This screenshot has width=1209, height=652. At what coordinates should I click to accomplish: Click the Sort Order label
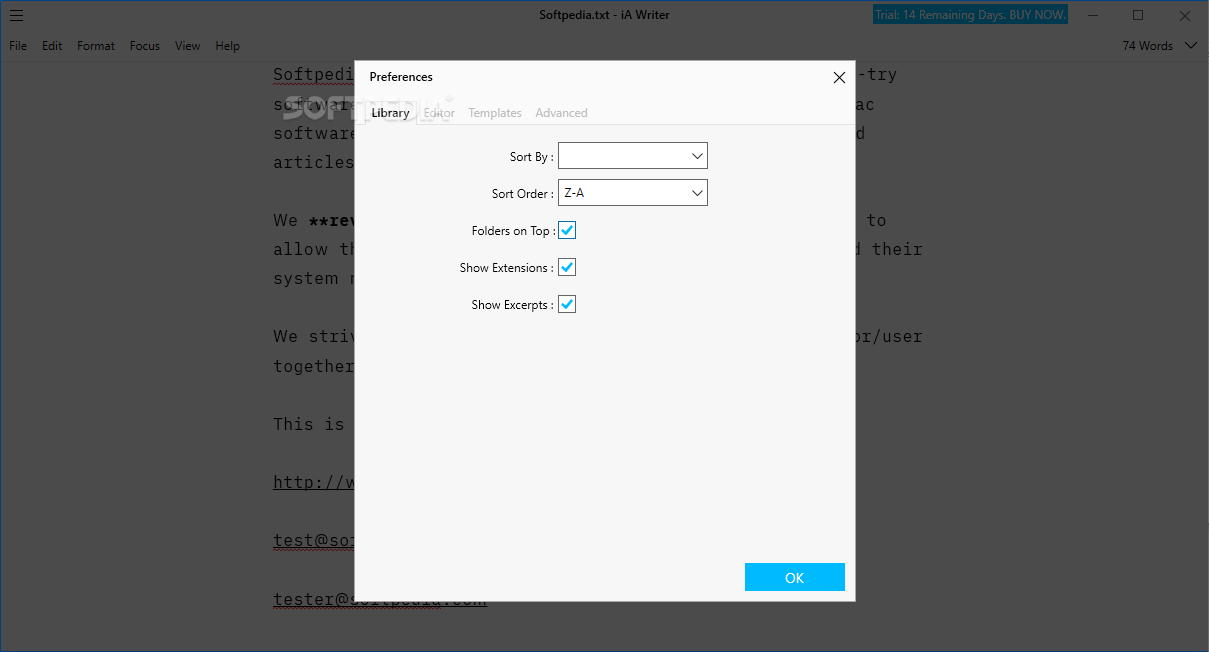(522, 194)
